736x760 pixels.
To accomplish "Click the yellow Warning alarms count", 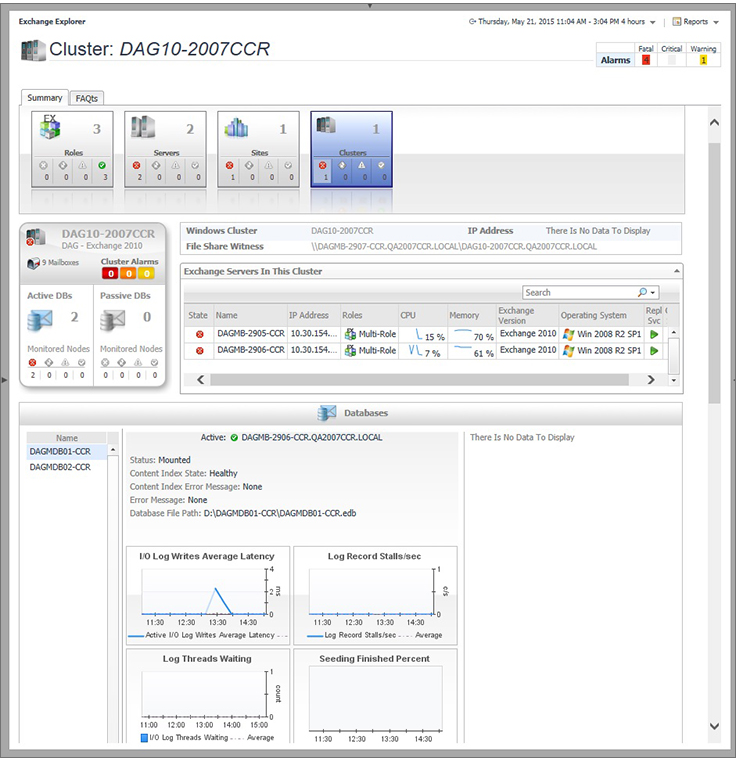I will click(x=703, y=60).
